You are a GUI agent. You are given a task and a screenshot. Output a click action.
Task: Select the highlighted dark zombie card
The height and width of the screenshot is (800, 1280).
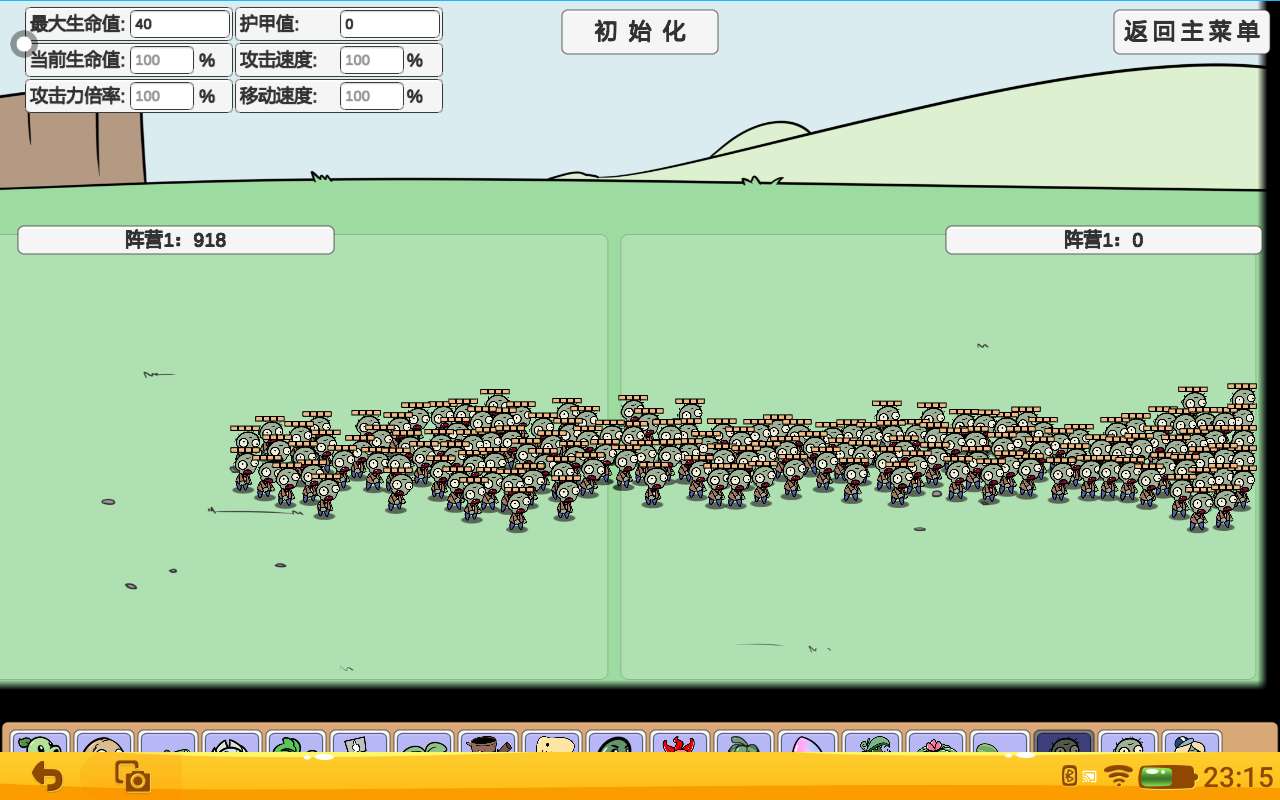[1064, 744]
